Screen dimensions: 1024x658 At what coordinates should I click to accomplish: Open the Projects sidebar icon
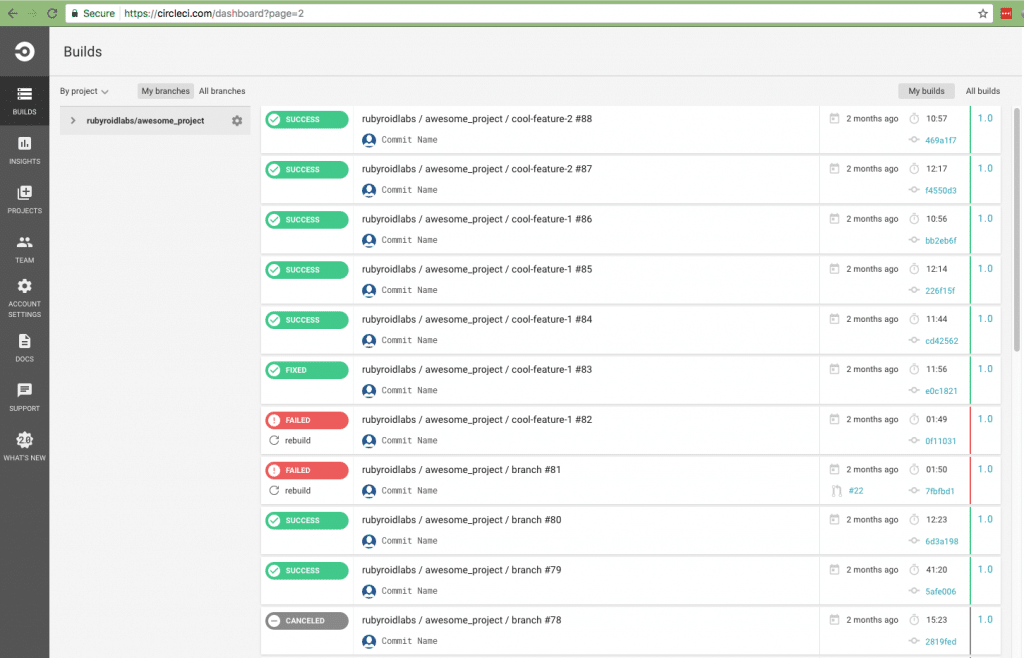coord(24,193)
